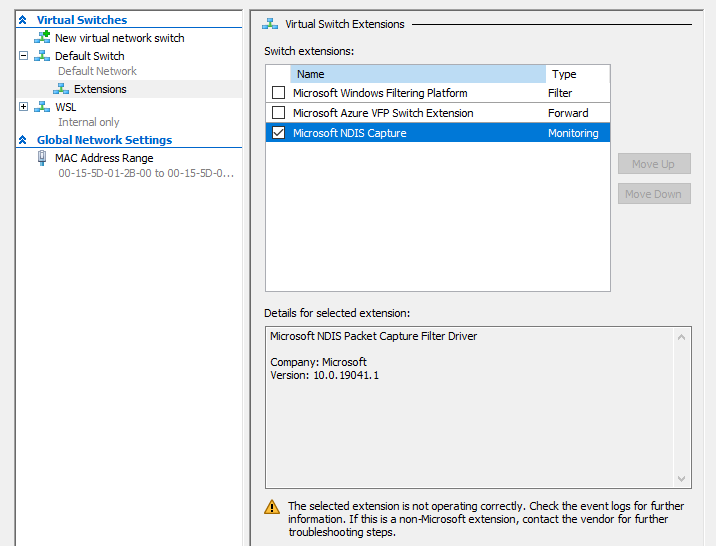Viewport: 716px width, 546px height.
Task: Collapse the Default Switch tree node
Action: (23, 56)
